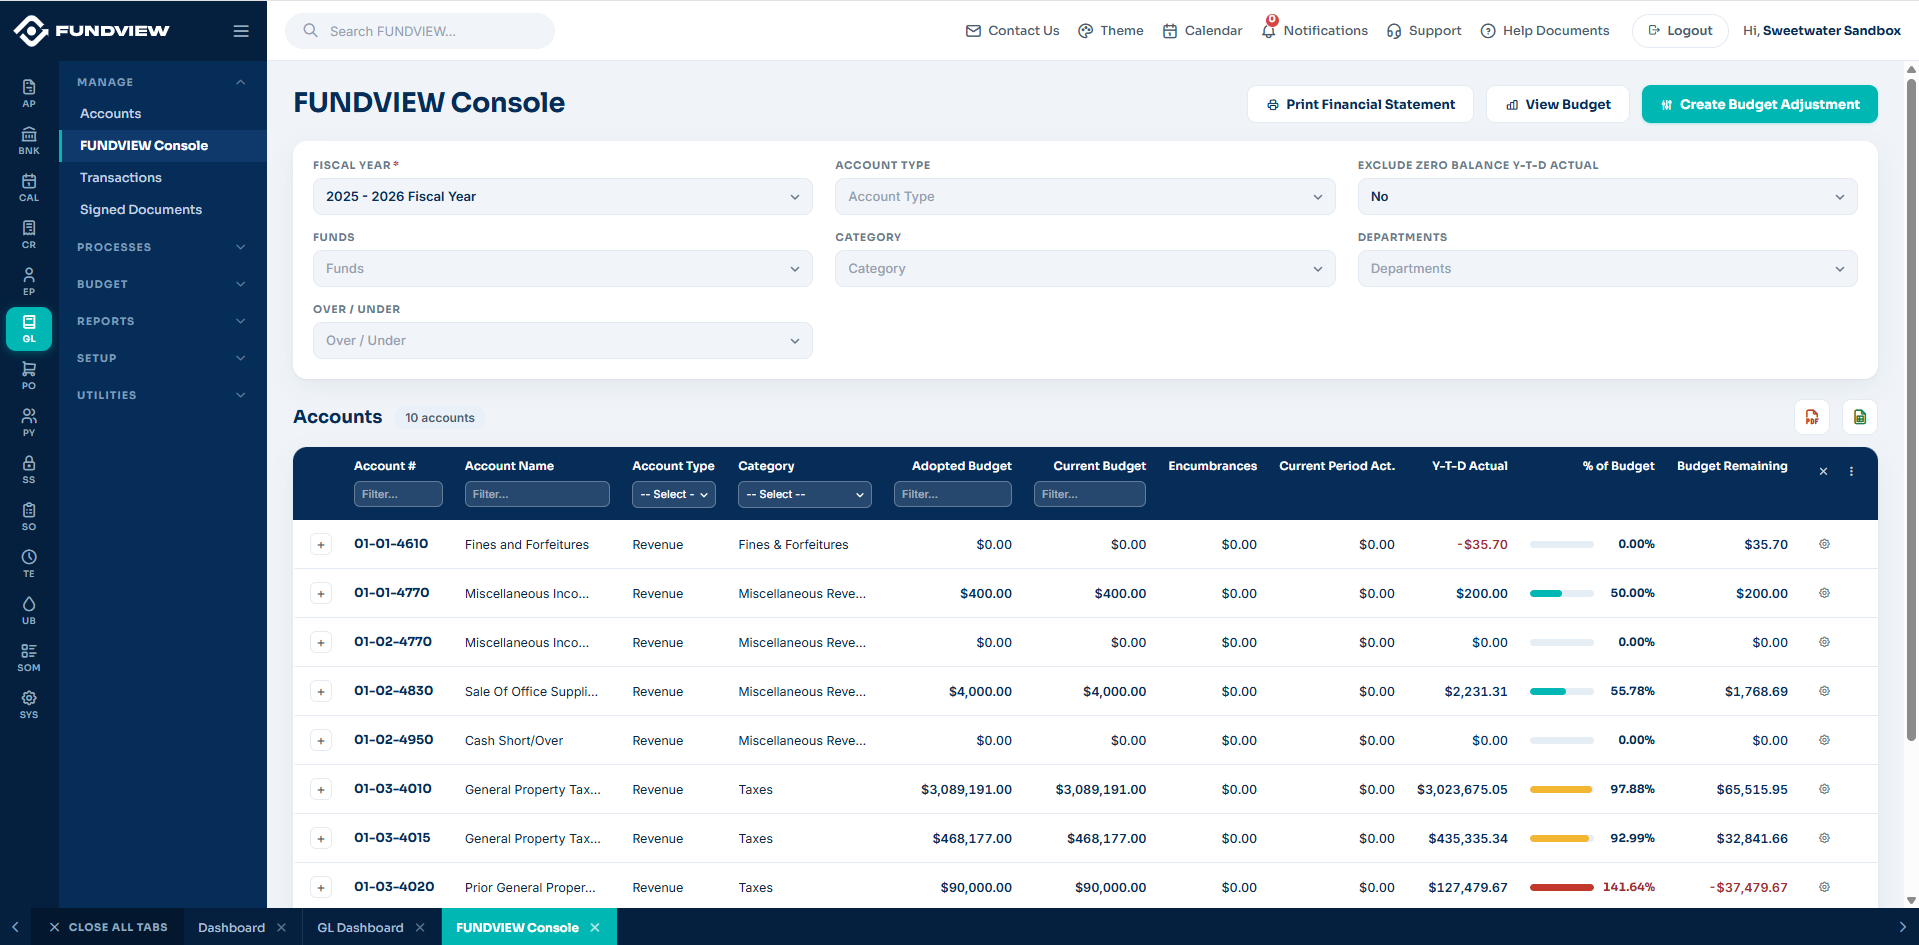Open the PO purchase order module
Screen dimensions: 1919x945
(29, 375)
